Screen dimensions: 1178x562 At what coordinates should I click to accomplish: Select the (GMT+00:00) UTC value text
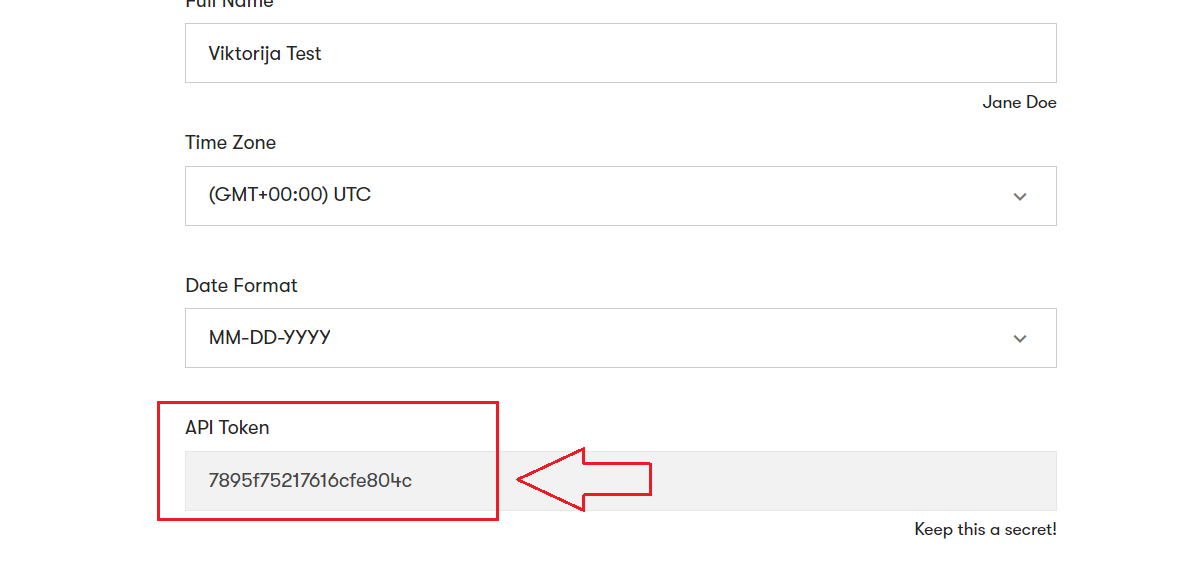tap(289, 195)
